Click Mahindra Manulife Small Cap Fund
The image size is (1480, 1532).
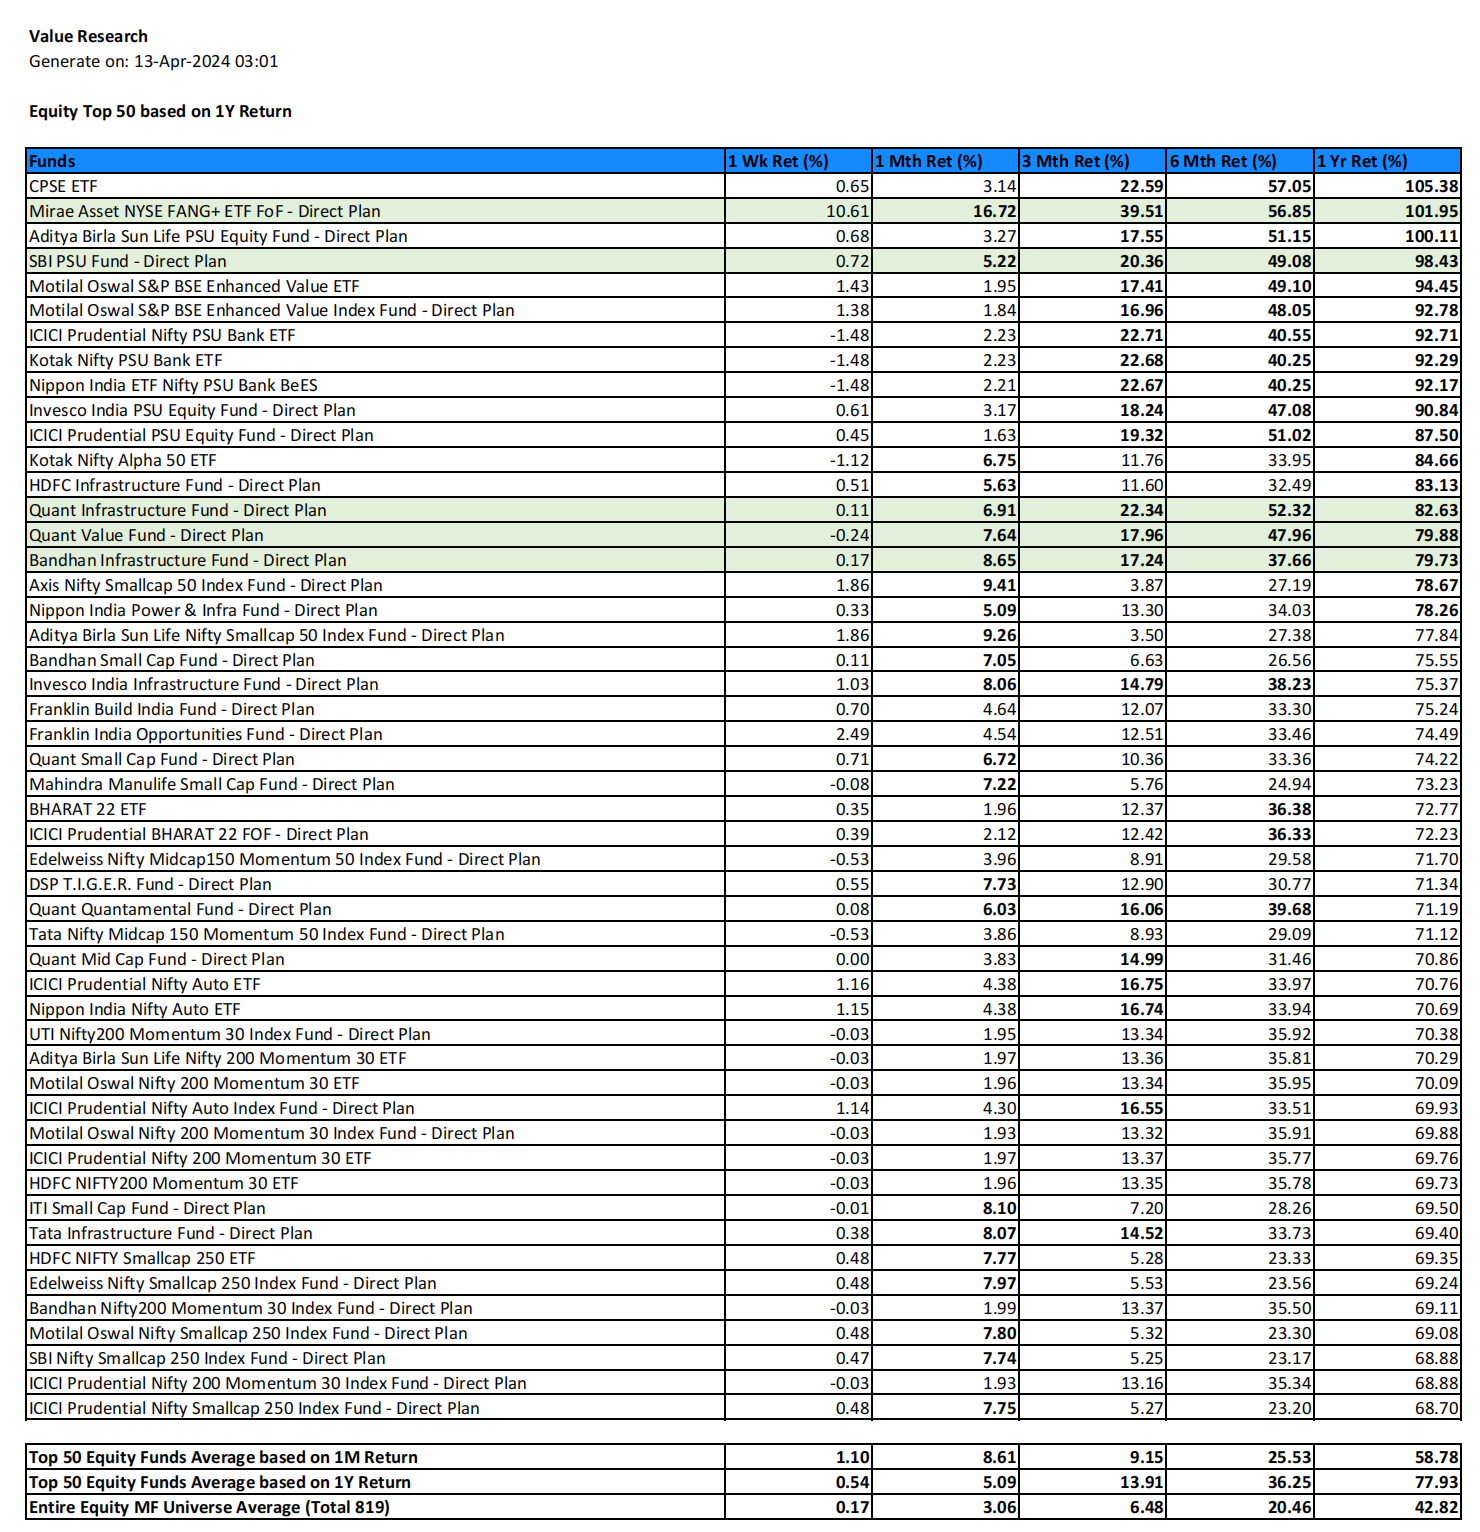tap(212, 784)
